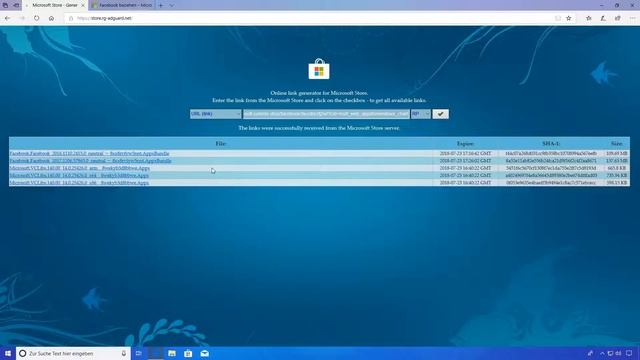
Task: Click the browser back arrow
Action: [x=7, y=18]
